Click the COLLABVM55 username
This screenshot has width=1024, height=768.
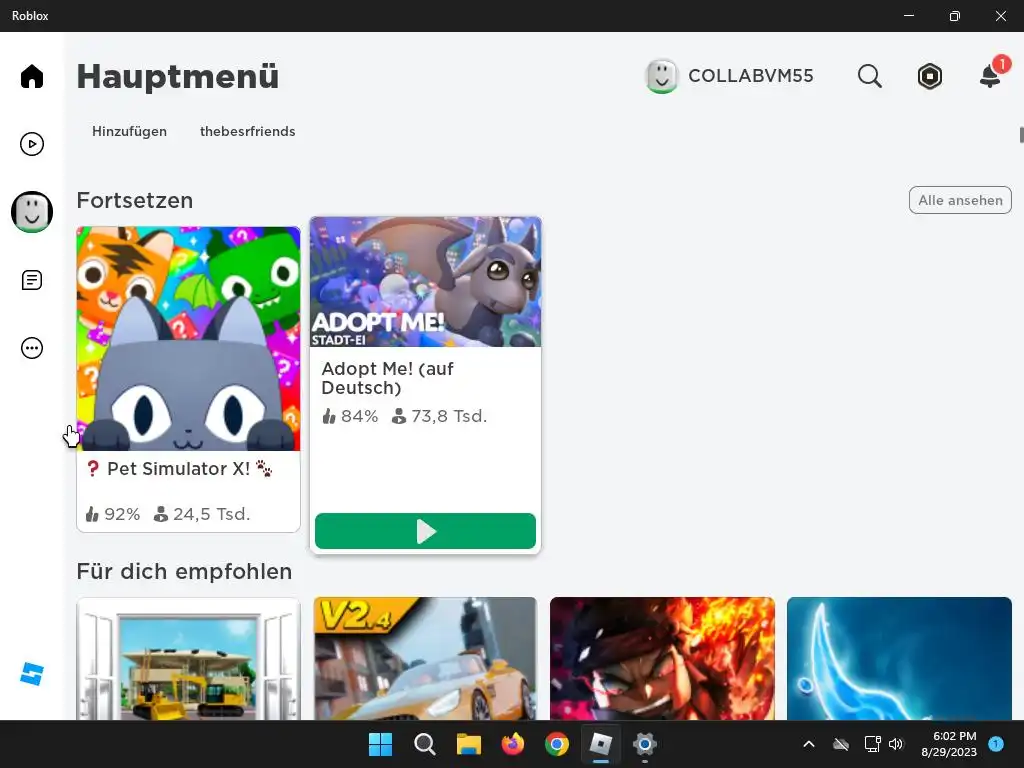[751, 76]
